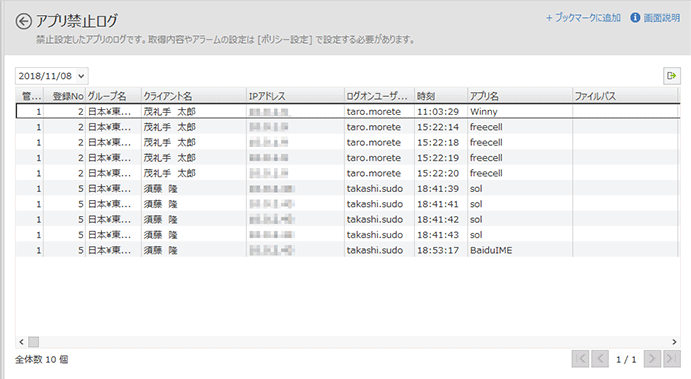Click 茂礼手 太郎 in the 11:03:29 row

point(170,111)
